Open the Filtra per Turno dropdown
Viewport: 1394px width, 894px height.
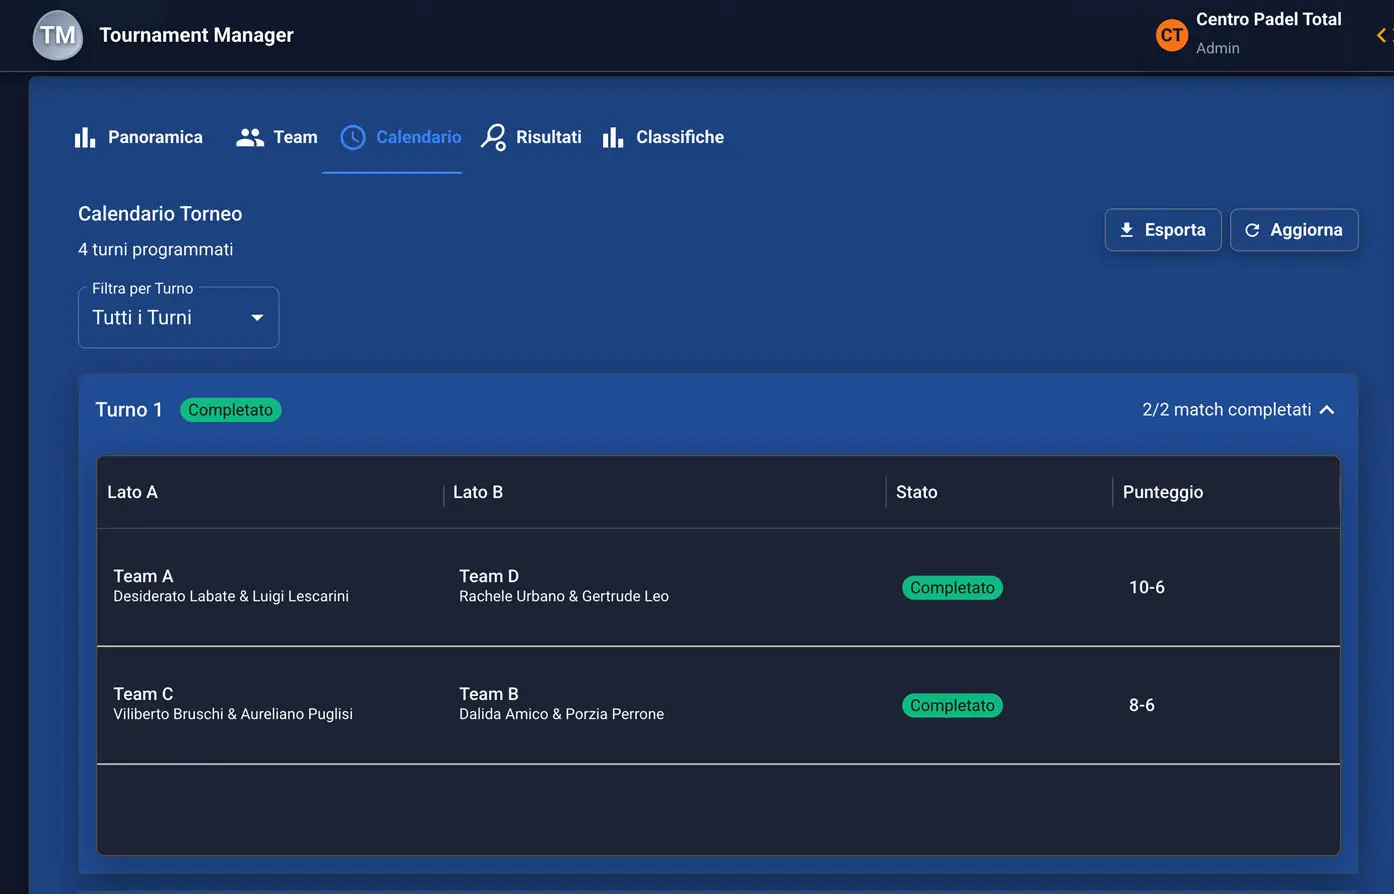178,317
